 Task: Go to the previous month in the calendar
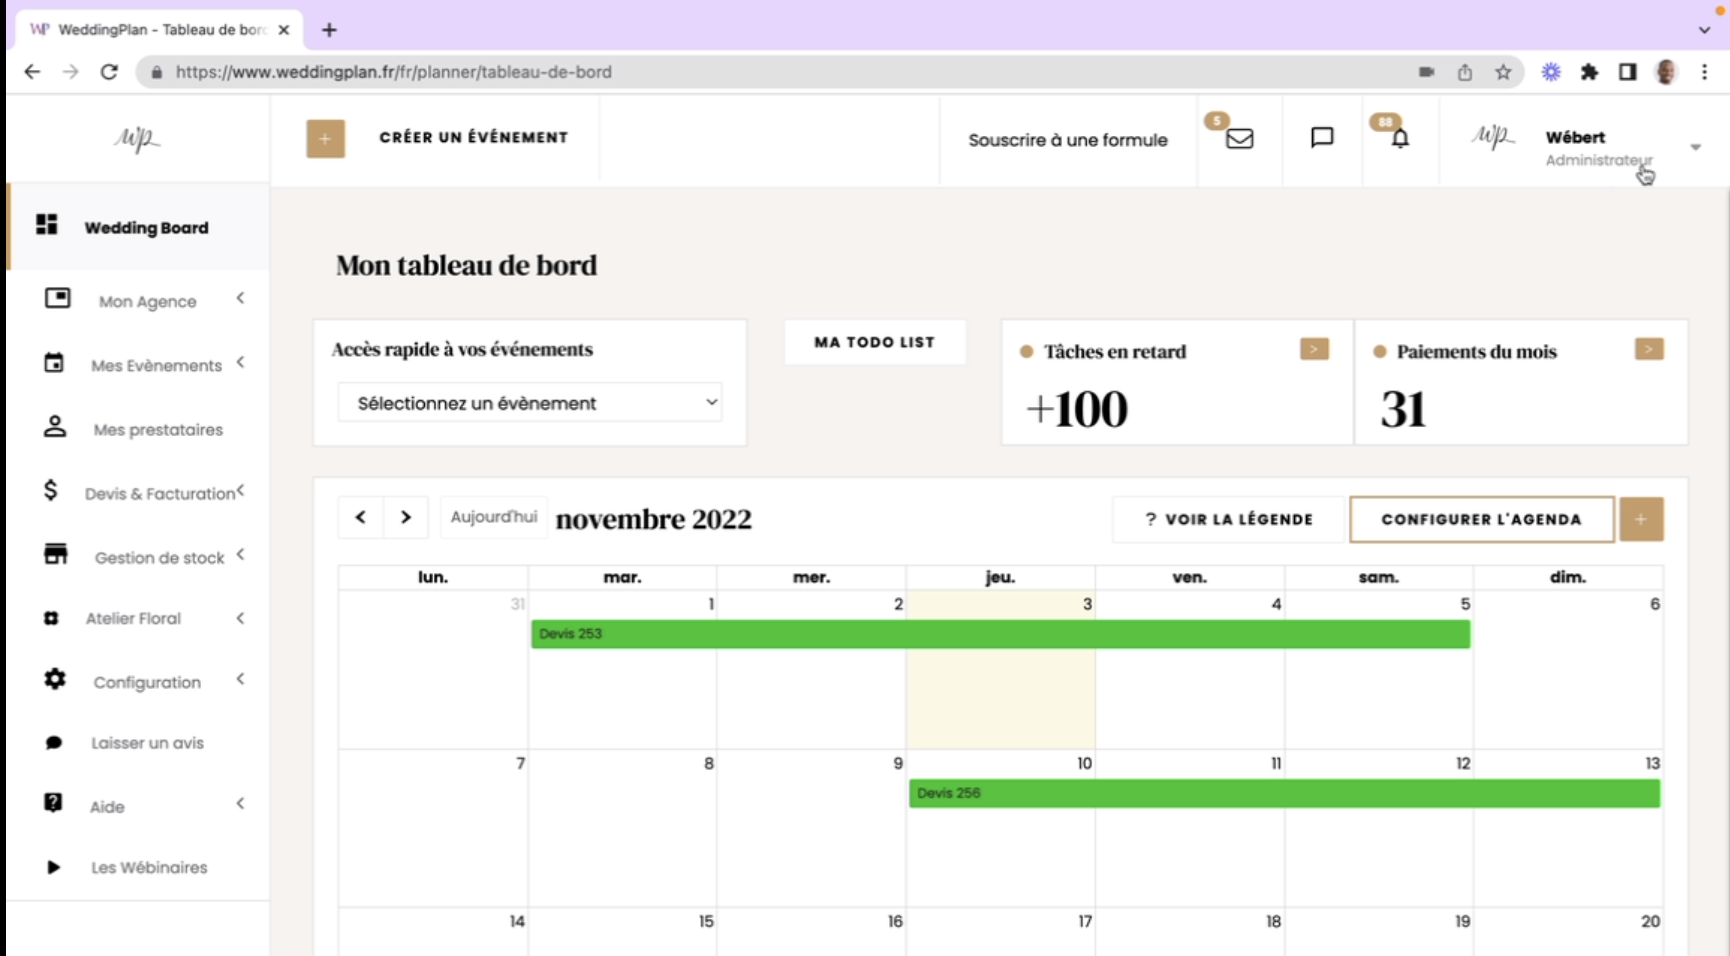(361, 517)
